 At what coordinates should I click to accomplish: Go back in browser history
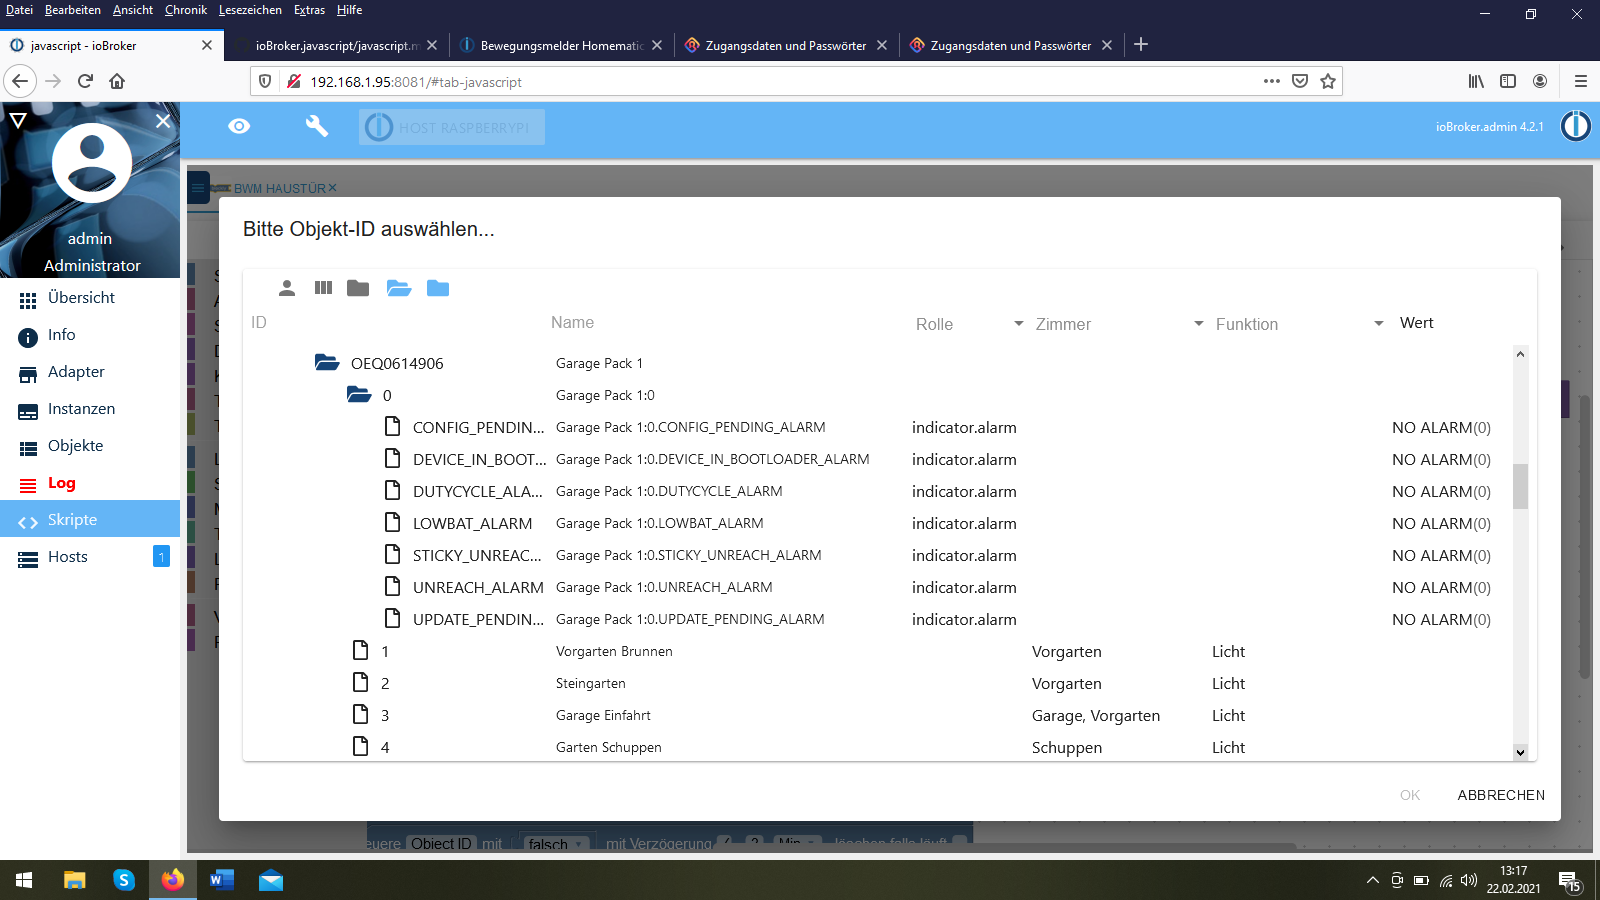20,81
